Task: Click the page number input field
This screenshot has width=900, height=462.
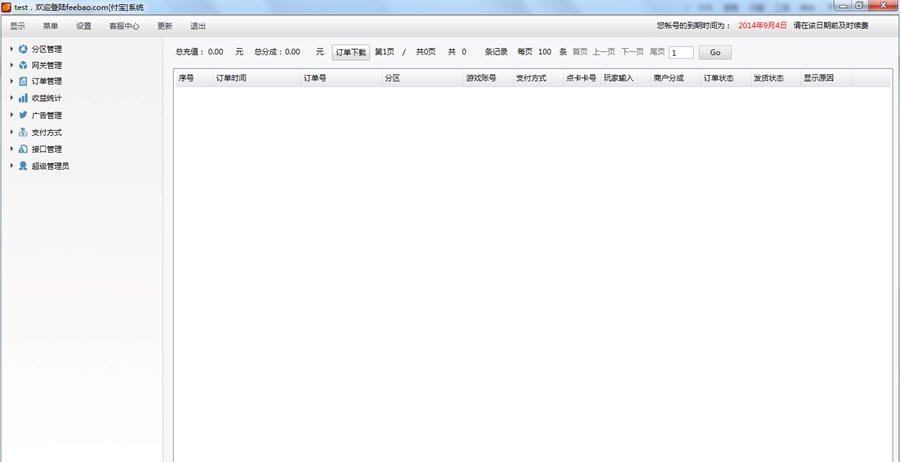Action: pos(681,52)
